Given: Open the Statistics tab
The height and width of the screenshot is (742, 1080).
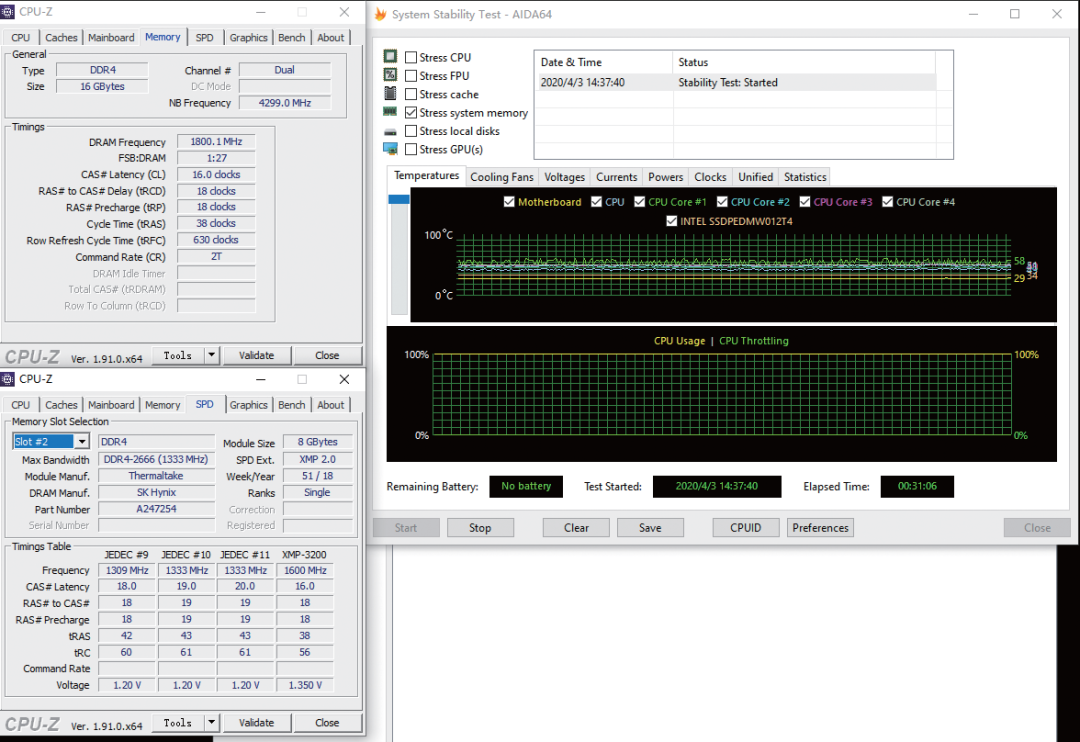Looking at the screenshot, I should point(804,177).
